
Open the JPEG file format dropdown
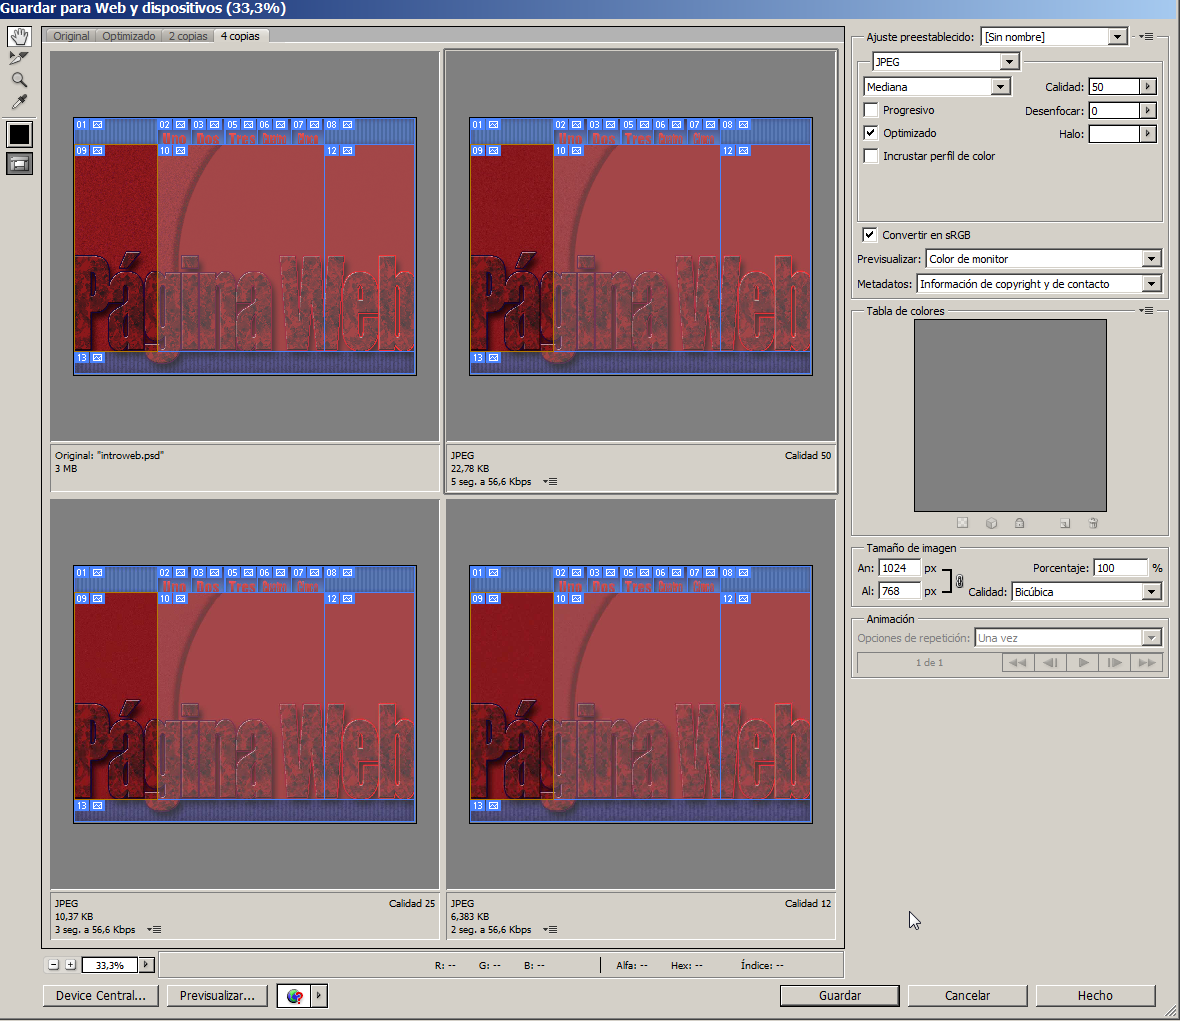pos(1009,62)
